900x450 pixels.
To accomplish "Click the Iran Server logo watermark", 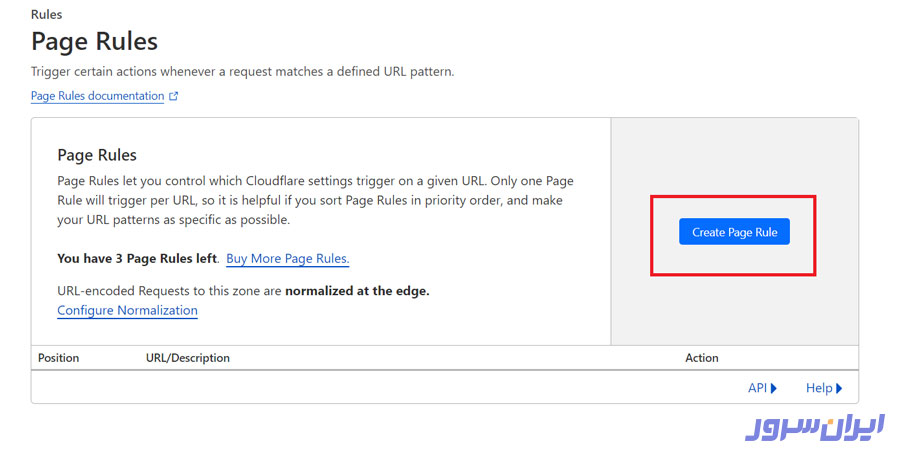I will click(x=814, y=427).
